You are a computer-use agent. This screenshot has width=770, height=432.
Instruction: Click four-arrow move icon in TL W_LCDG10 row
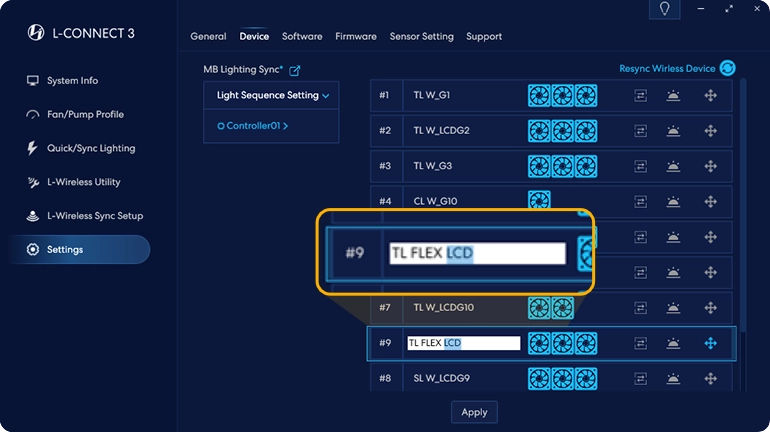[x=711, y=308]
